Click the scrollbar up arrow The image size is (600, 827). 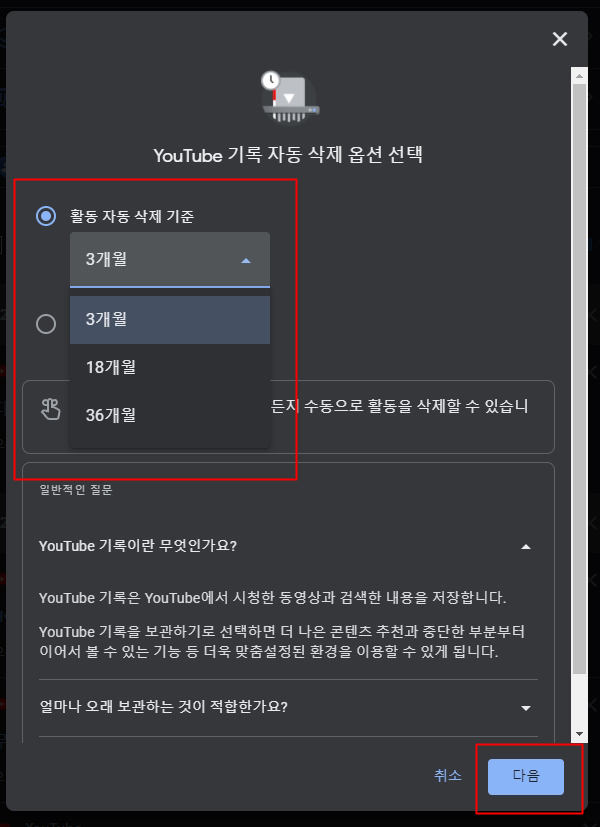579,76
